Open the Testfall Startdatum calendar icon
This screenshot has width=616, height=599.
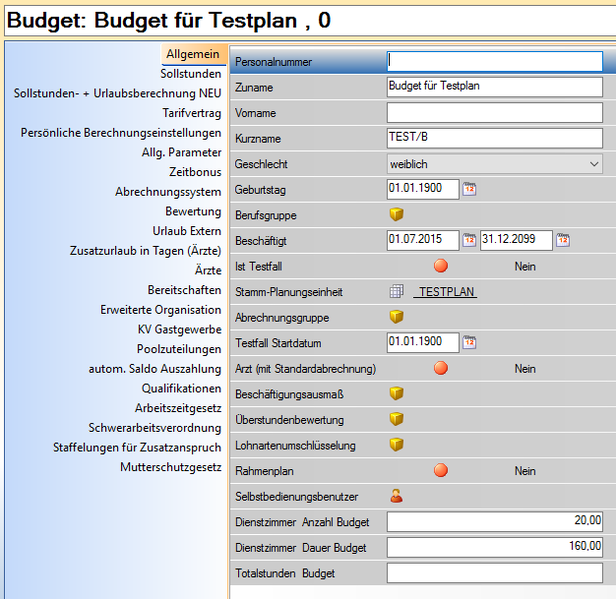click(x=469, y=343)
